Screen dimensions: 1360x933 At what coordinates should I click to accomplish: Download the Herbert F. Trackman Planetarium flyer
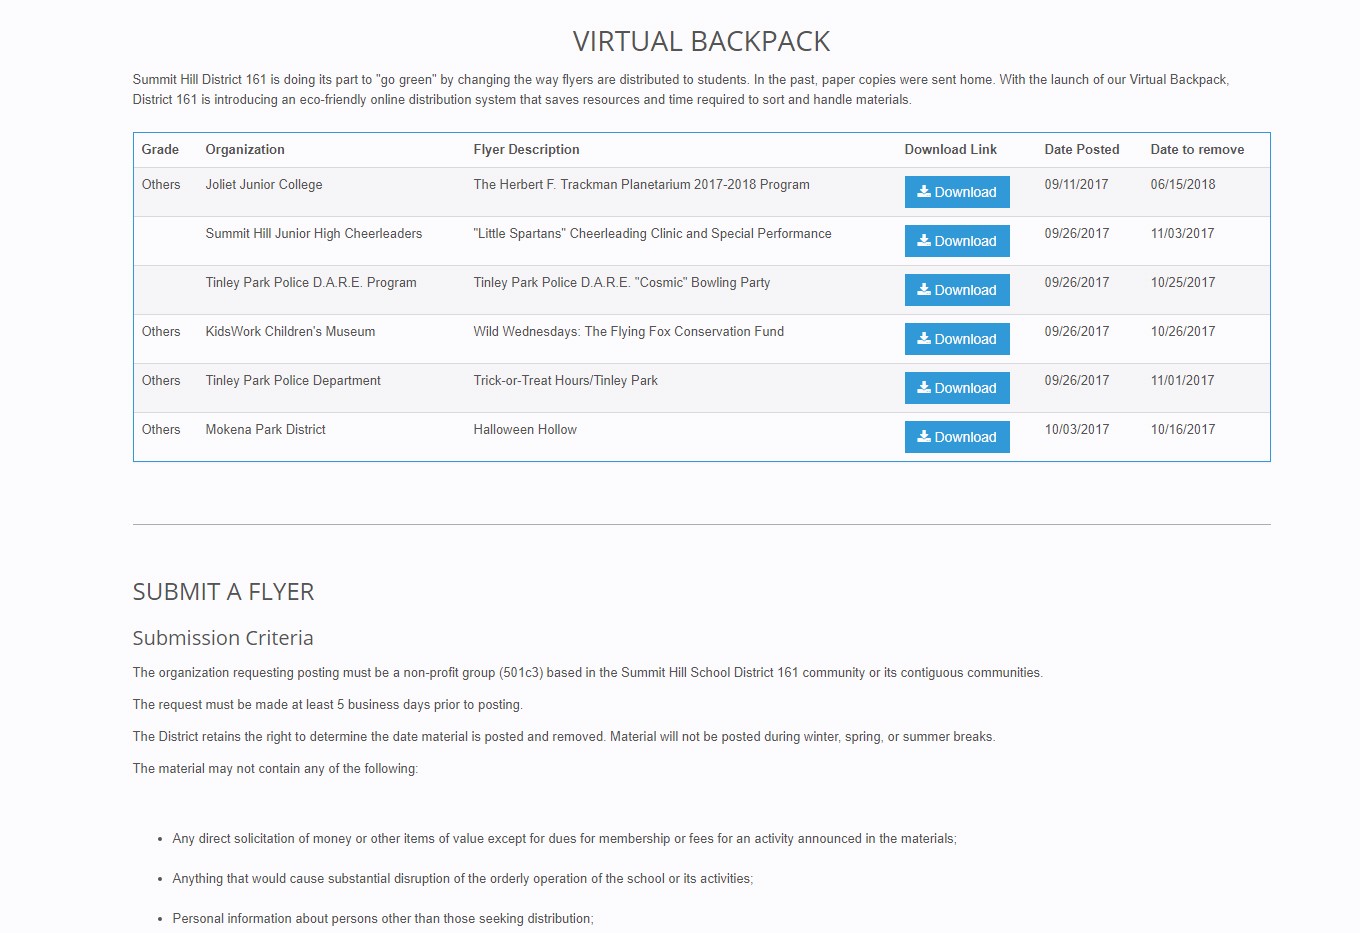(956, 192)
